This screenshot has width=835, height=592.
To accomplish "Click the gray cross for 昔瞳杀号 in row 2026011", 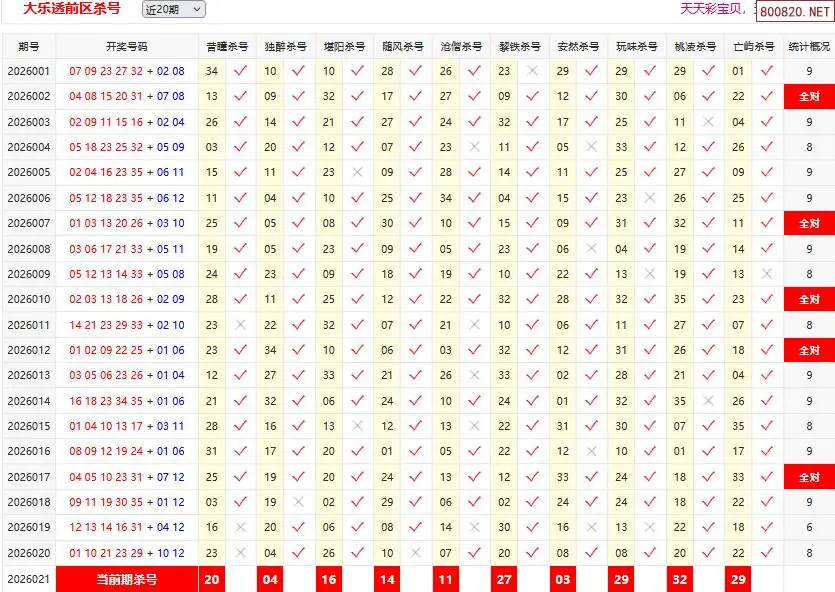I will pos(239,325).
